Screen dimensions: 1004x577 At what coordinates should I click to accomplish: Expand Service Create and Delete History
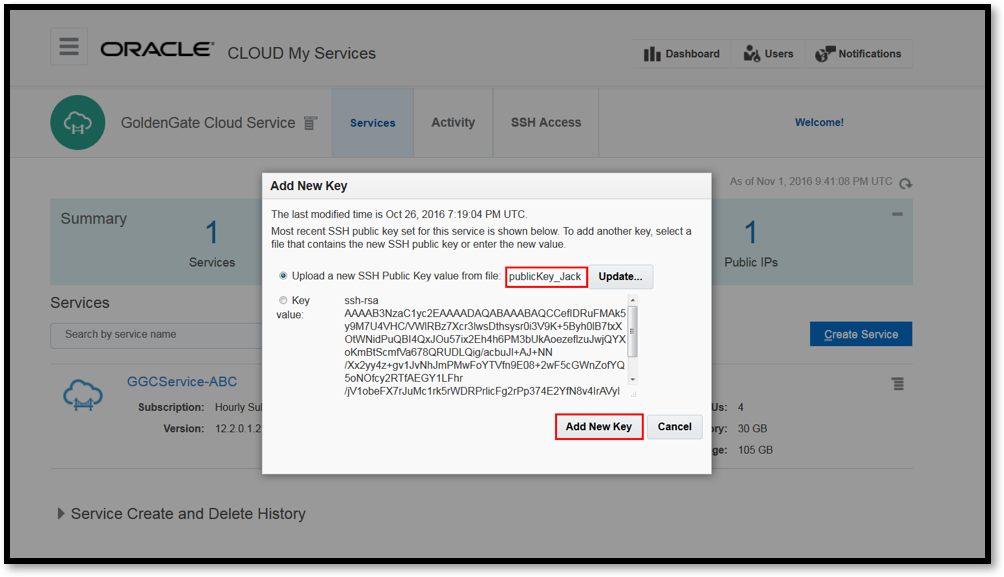(61, 514)
